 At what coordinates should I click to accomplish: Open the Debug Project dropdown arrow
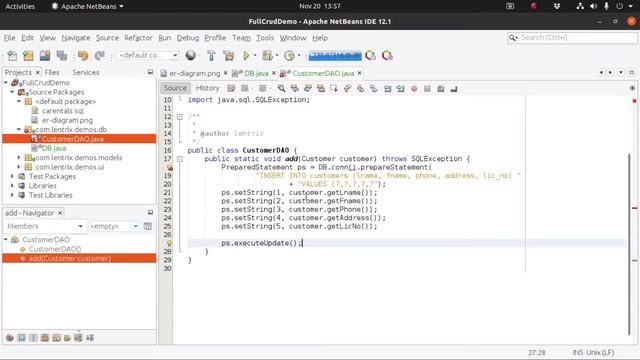(277, 56)
